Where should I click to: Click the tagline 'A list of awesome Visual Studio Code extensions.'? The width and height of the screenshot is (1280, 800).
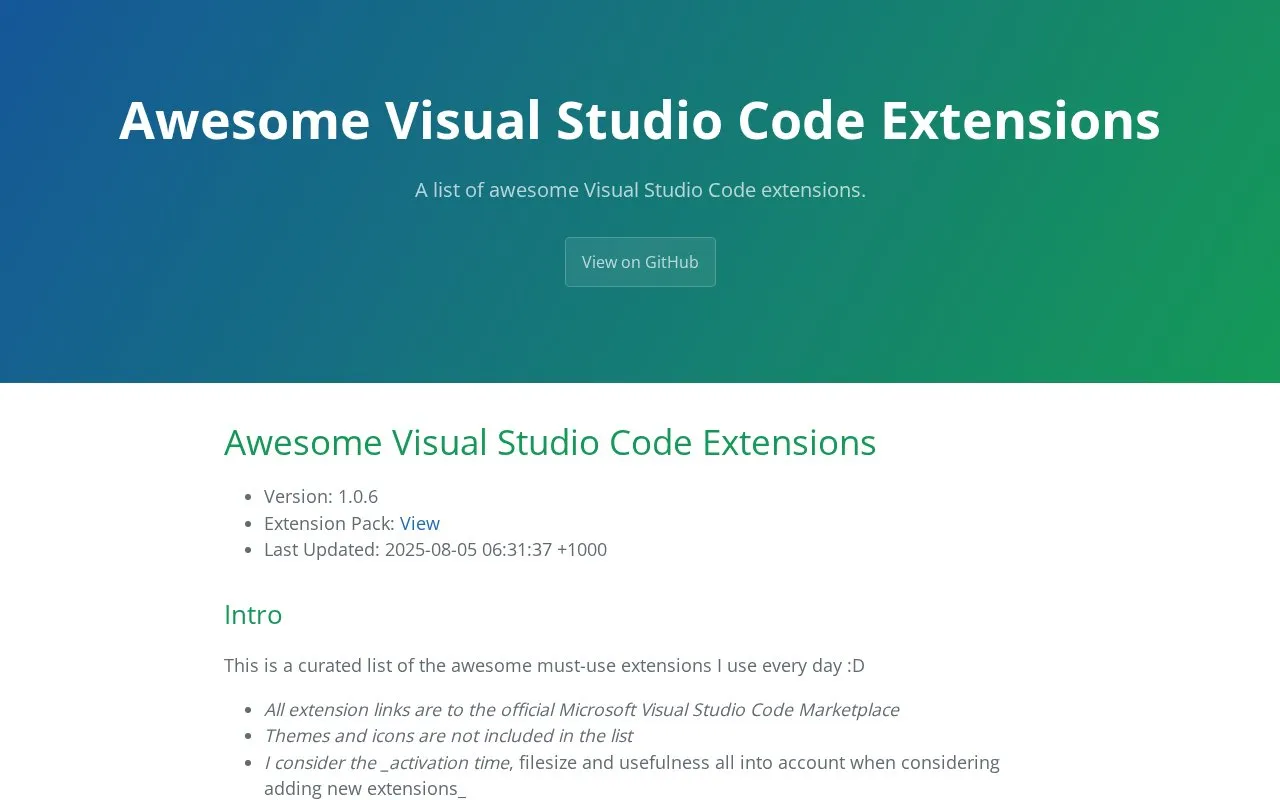[x=640, y=189]
